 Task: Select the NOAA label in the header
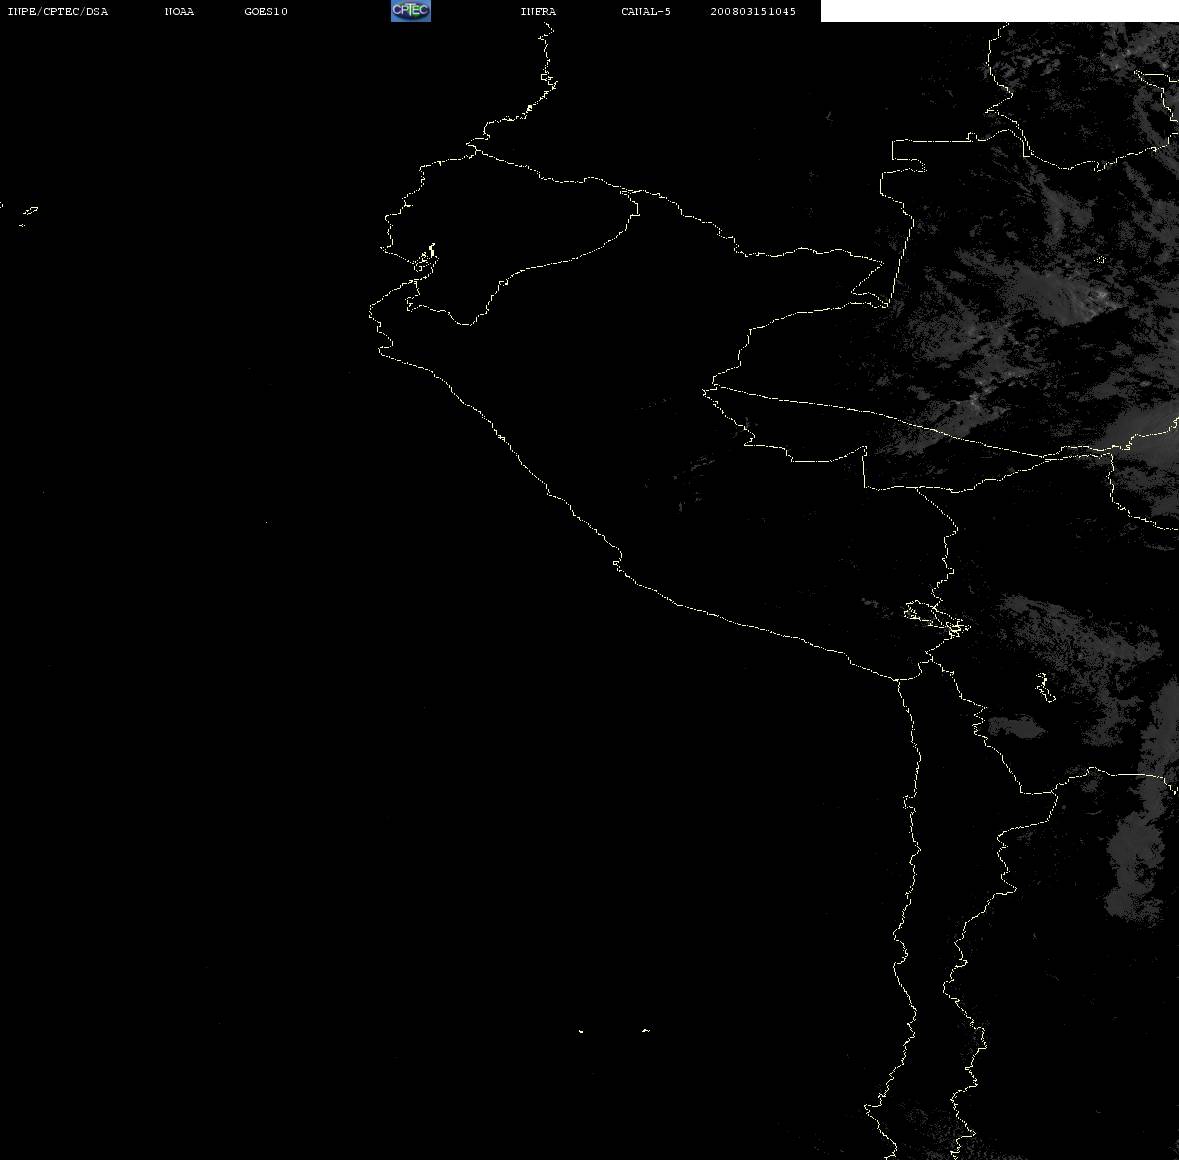point(180,11)
